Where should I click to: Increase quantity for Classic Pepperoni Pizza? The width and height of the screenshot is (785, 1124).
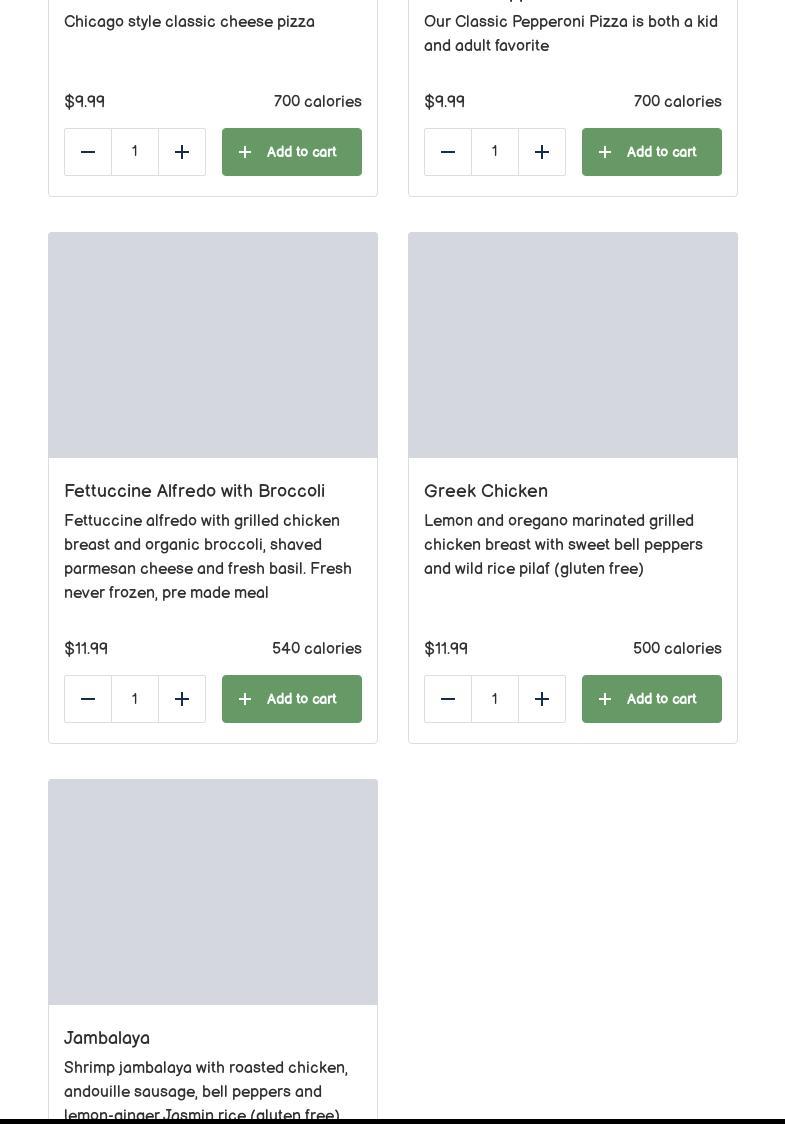tap(542, 152)
